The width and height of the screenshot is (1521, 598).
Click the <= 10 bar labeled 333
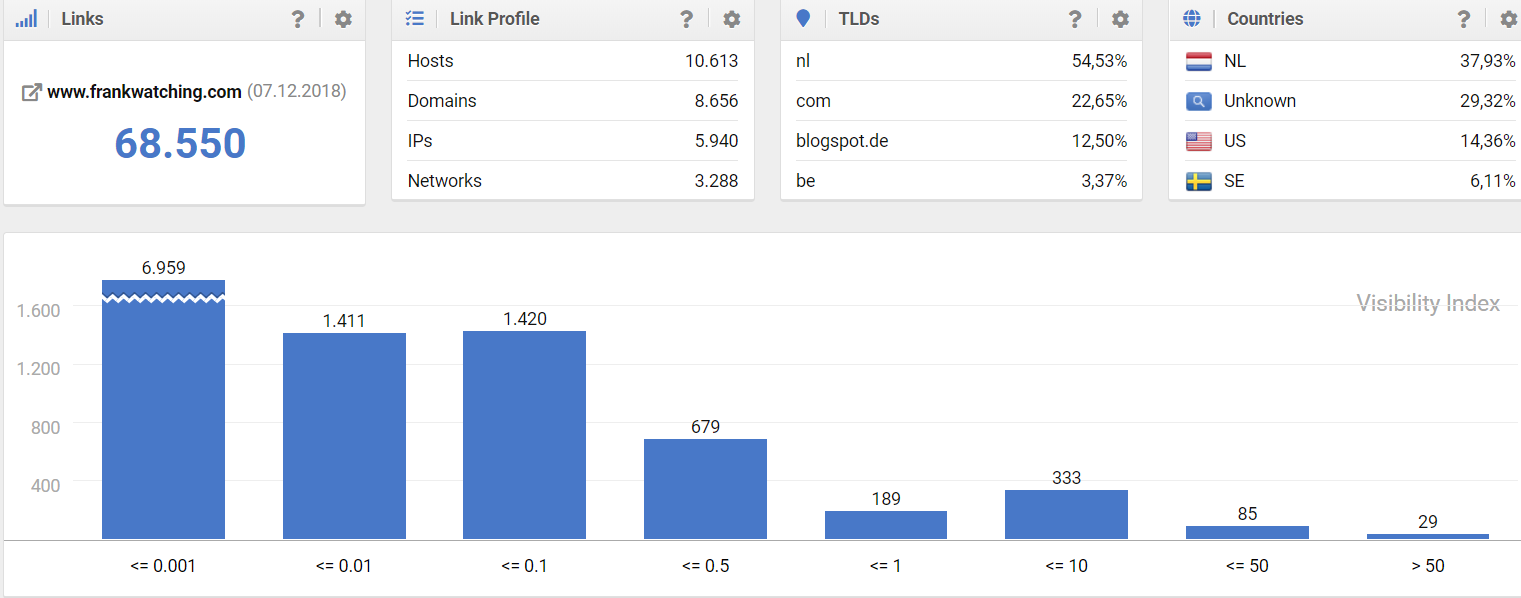[1066, 515]
